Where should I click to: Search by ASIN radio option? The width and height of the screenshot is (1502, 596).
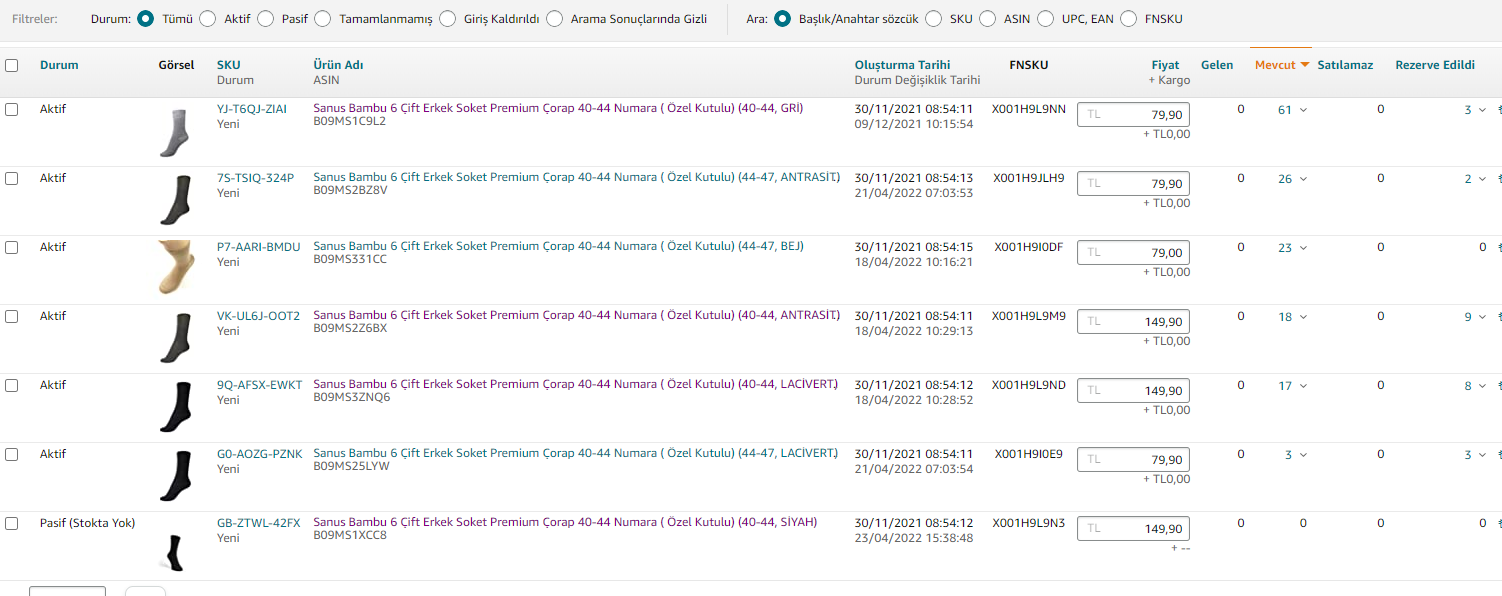988,18
